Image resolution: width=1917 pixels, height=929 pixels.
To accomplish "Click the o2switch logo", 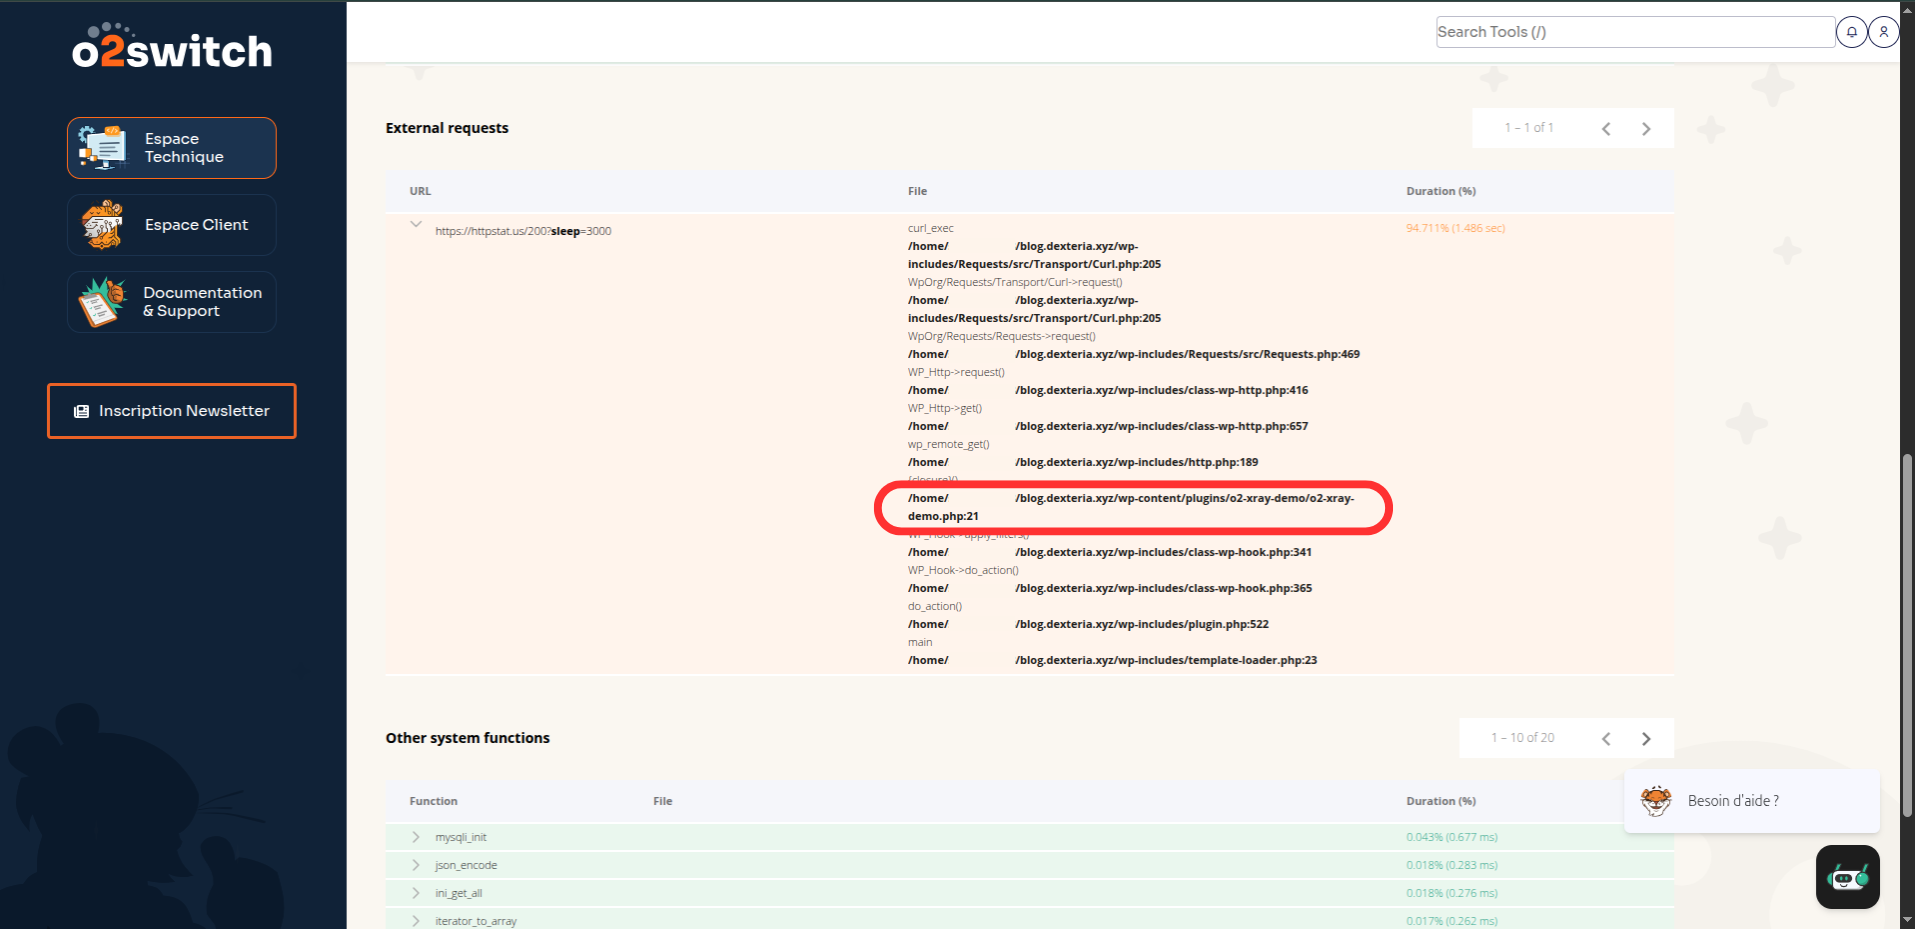I will tap(172, 47).
